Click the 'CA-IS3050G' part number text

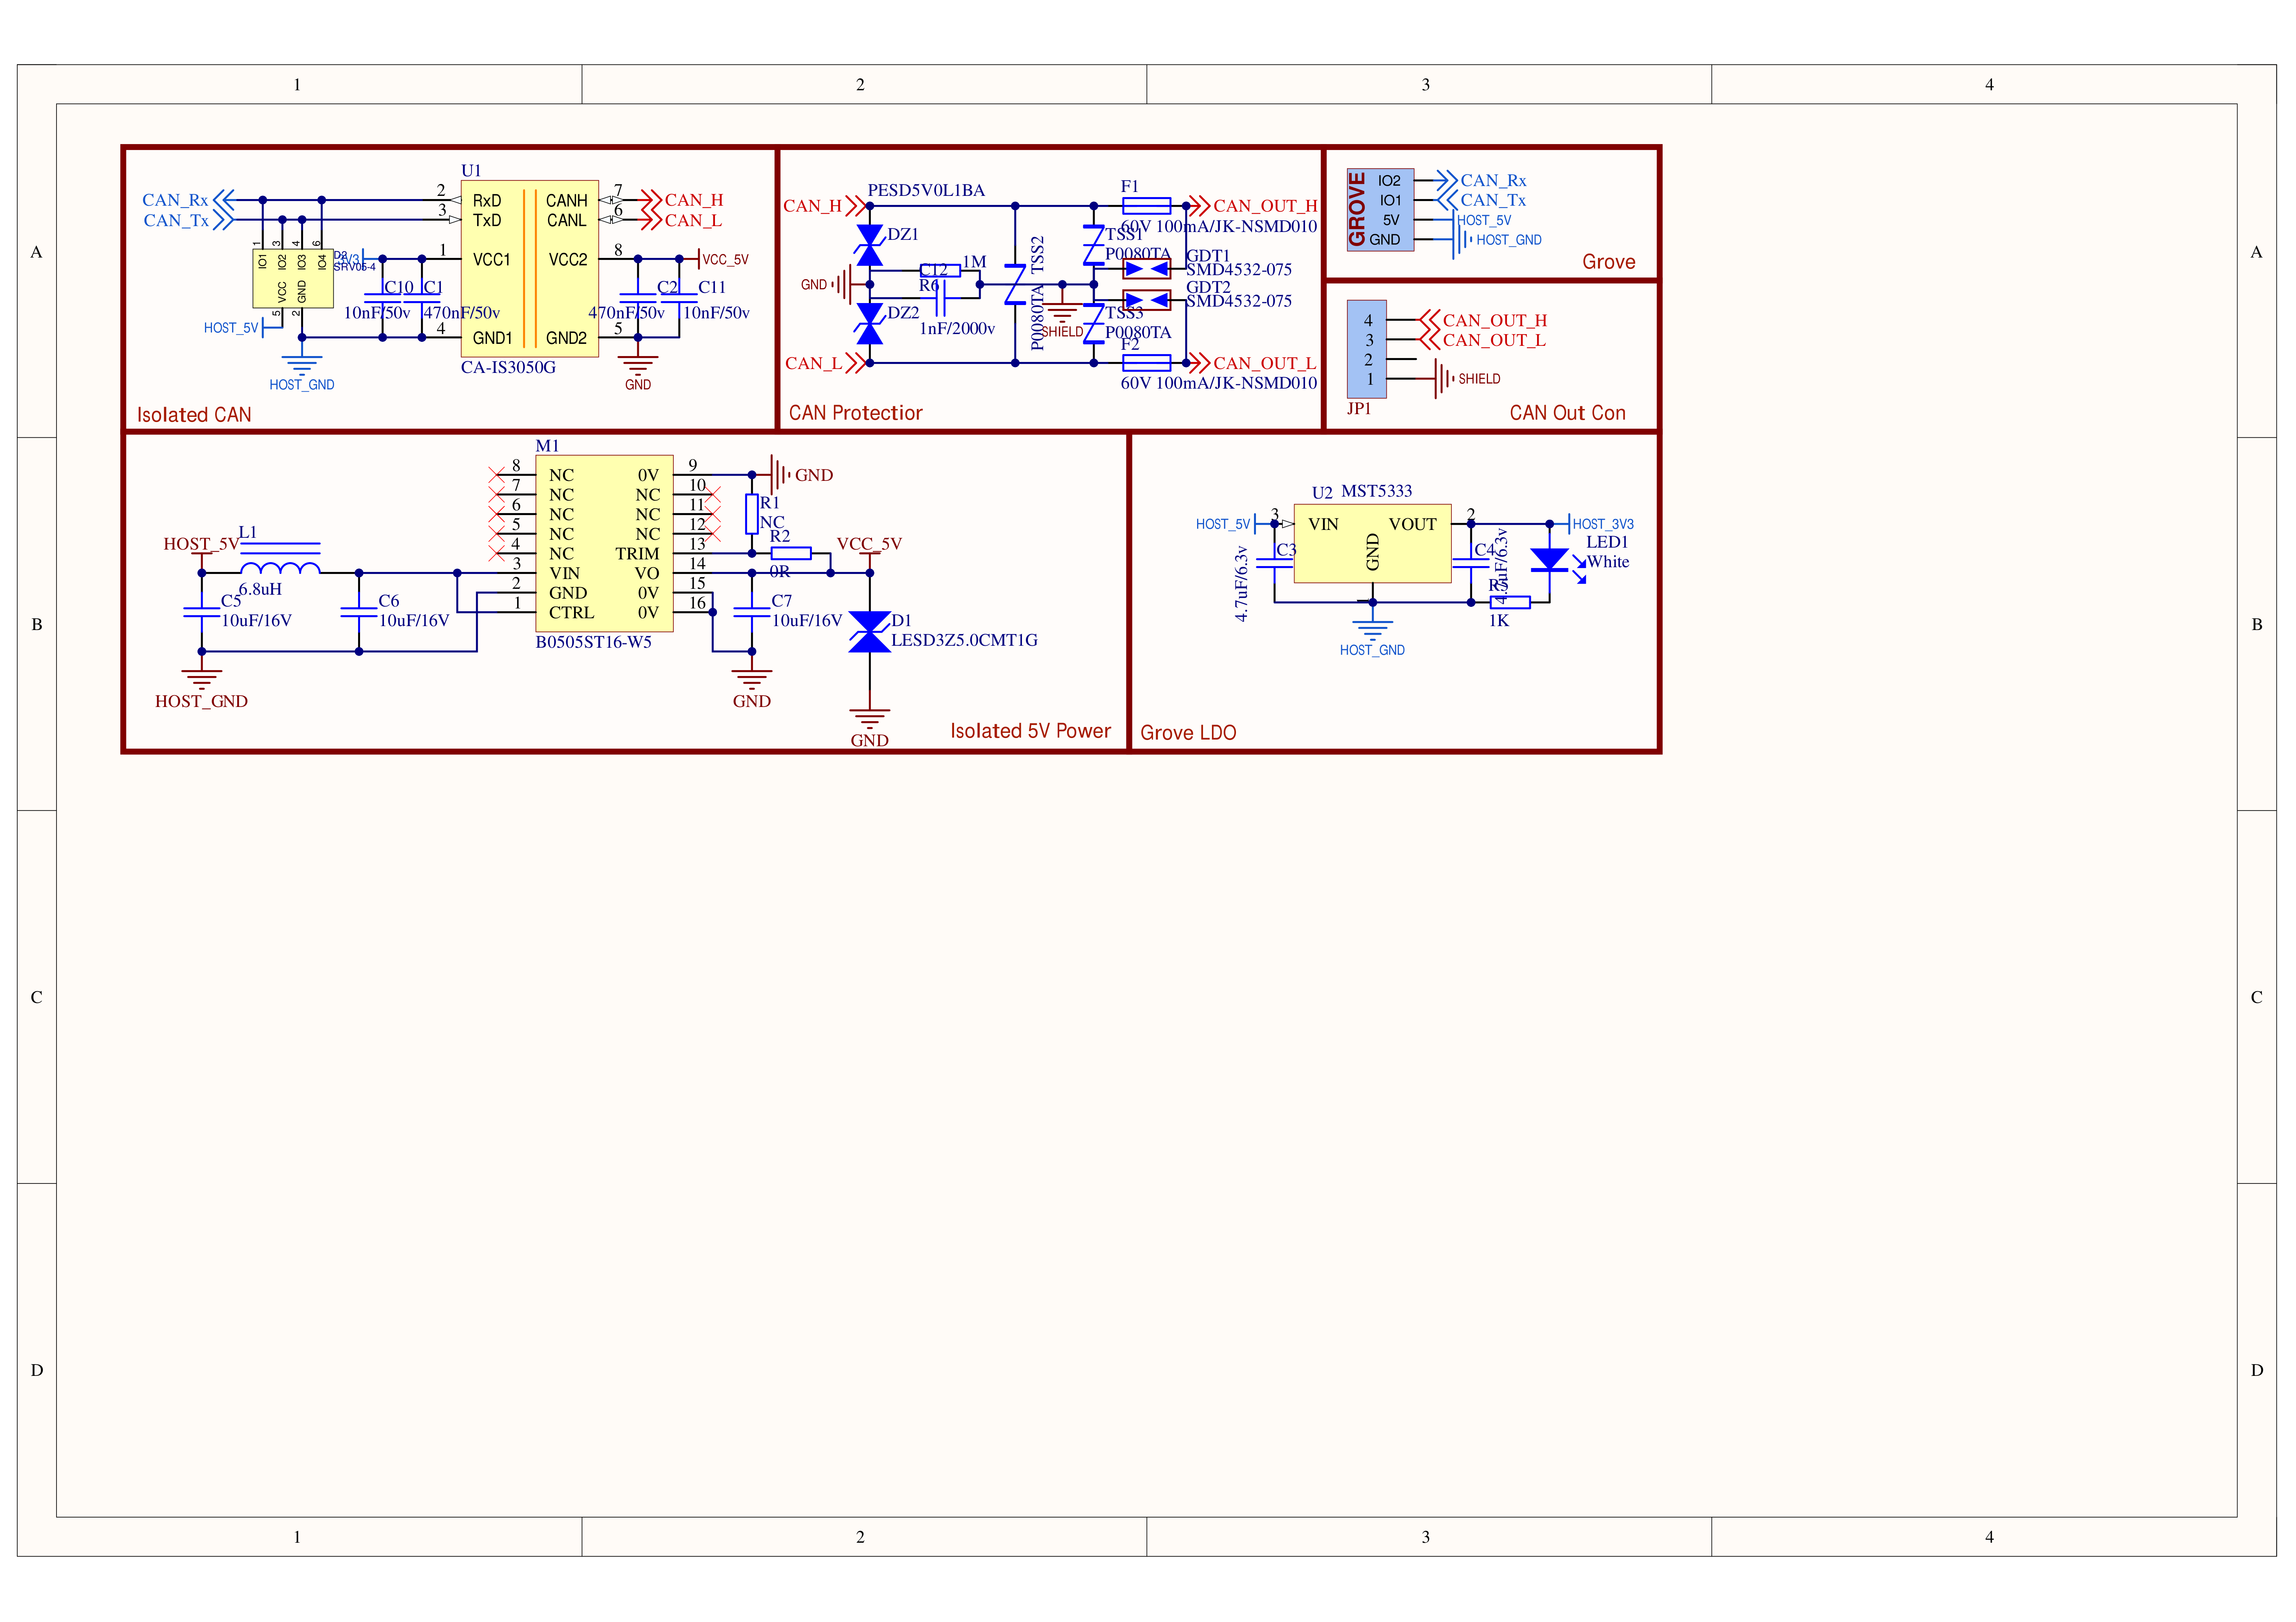click(x=508, y=367)
